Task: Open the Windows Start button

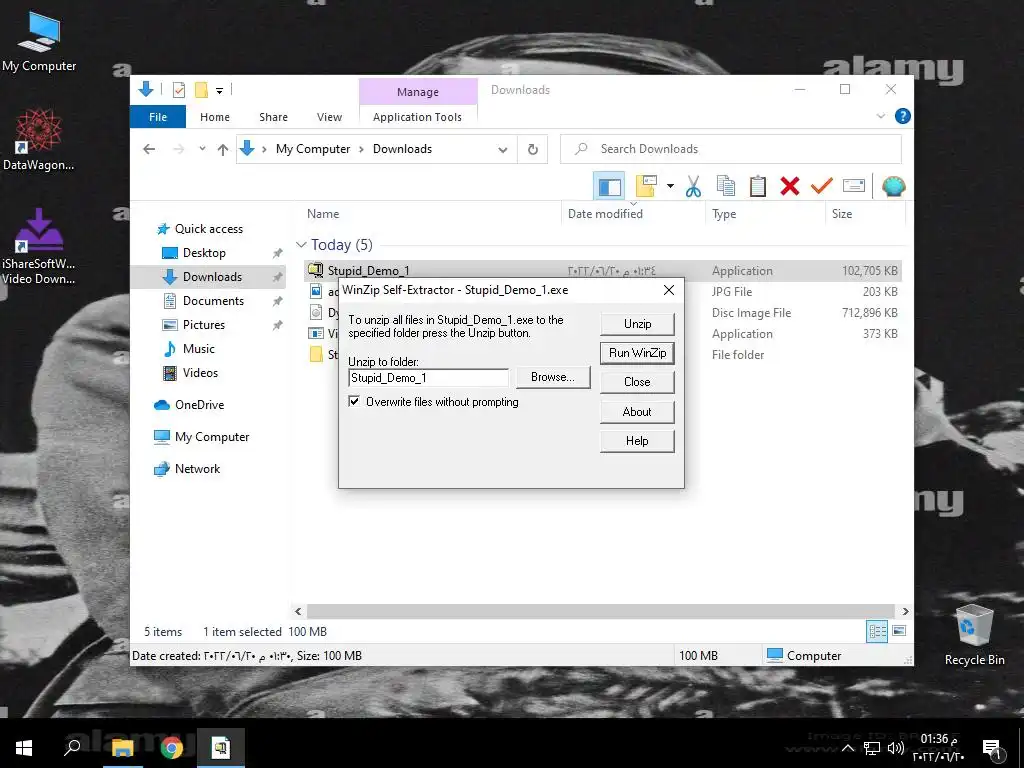Action: [24, 748]
